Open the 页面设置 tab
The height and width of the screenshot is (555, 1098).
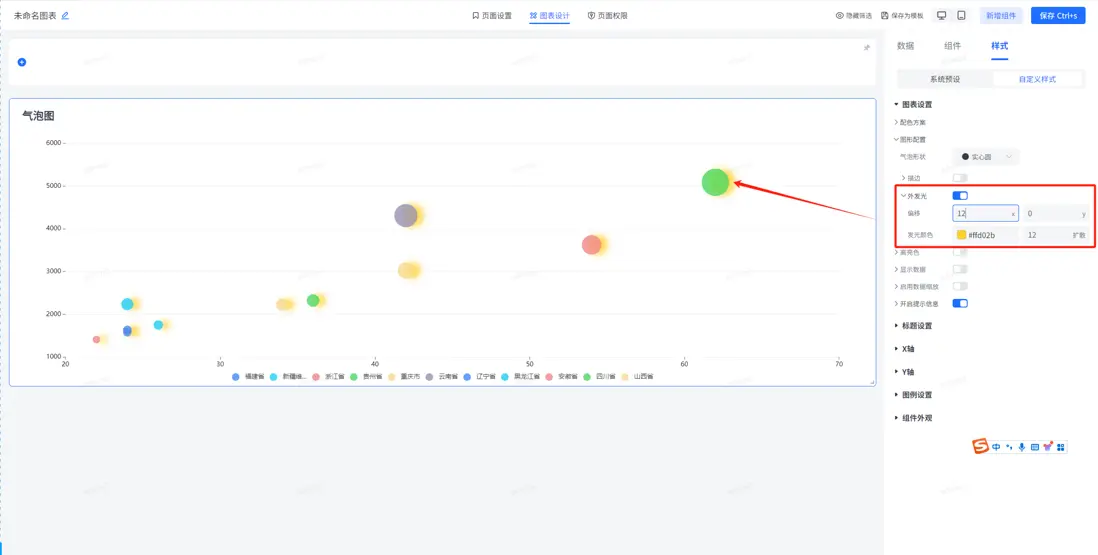(492, 15)
